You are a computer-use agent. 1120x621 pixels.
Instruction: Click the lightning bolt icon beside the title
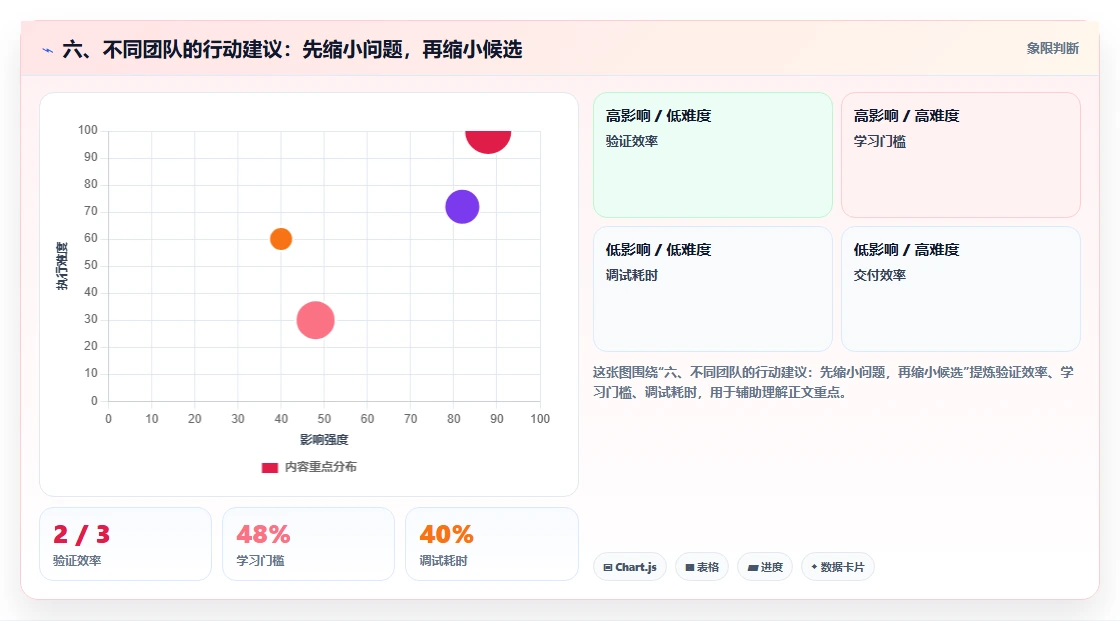pyautogui.click(x=48, y=50)
